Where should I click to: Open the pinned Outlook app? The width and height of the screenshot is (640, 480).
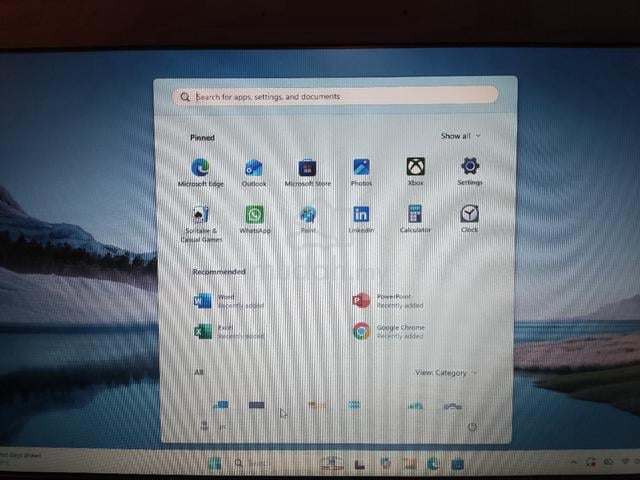click(x=253, y=173)
